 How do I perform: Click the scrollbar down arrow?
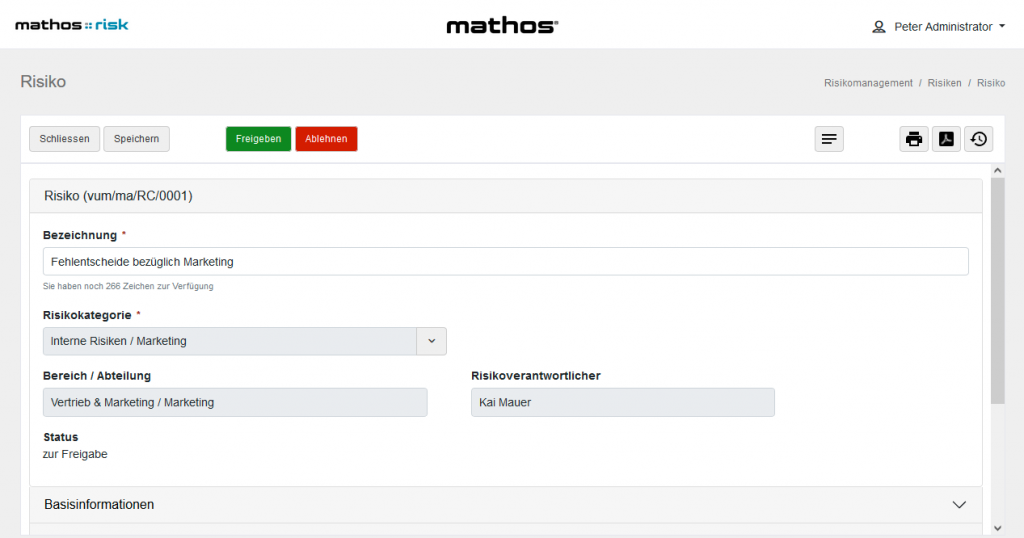point(997,527)
